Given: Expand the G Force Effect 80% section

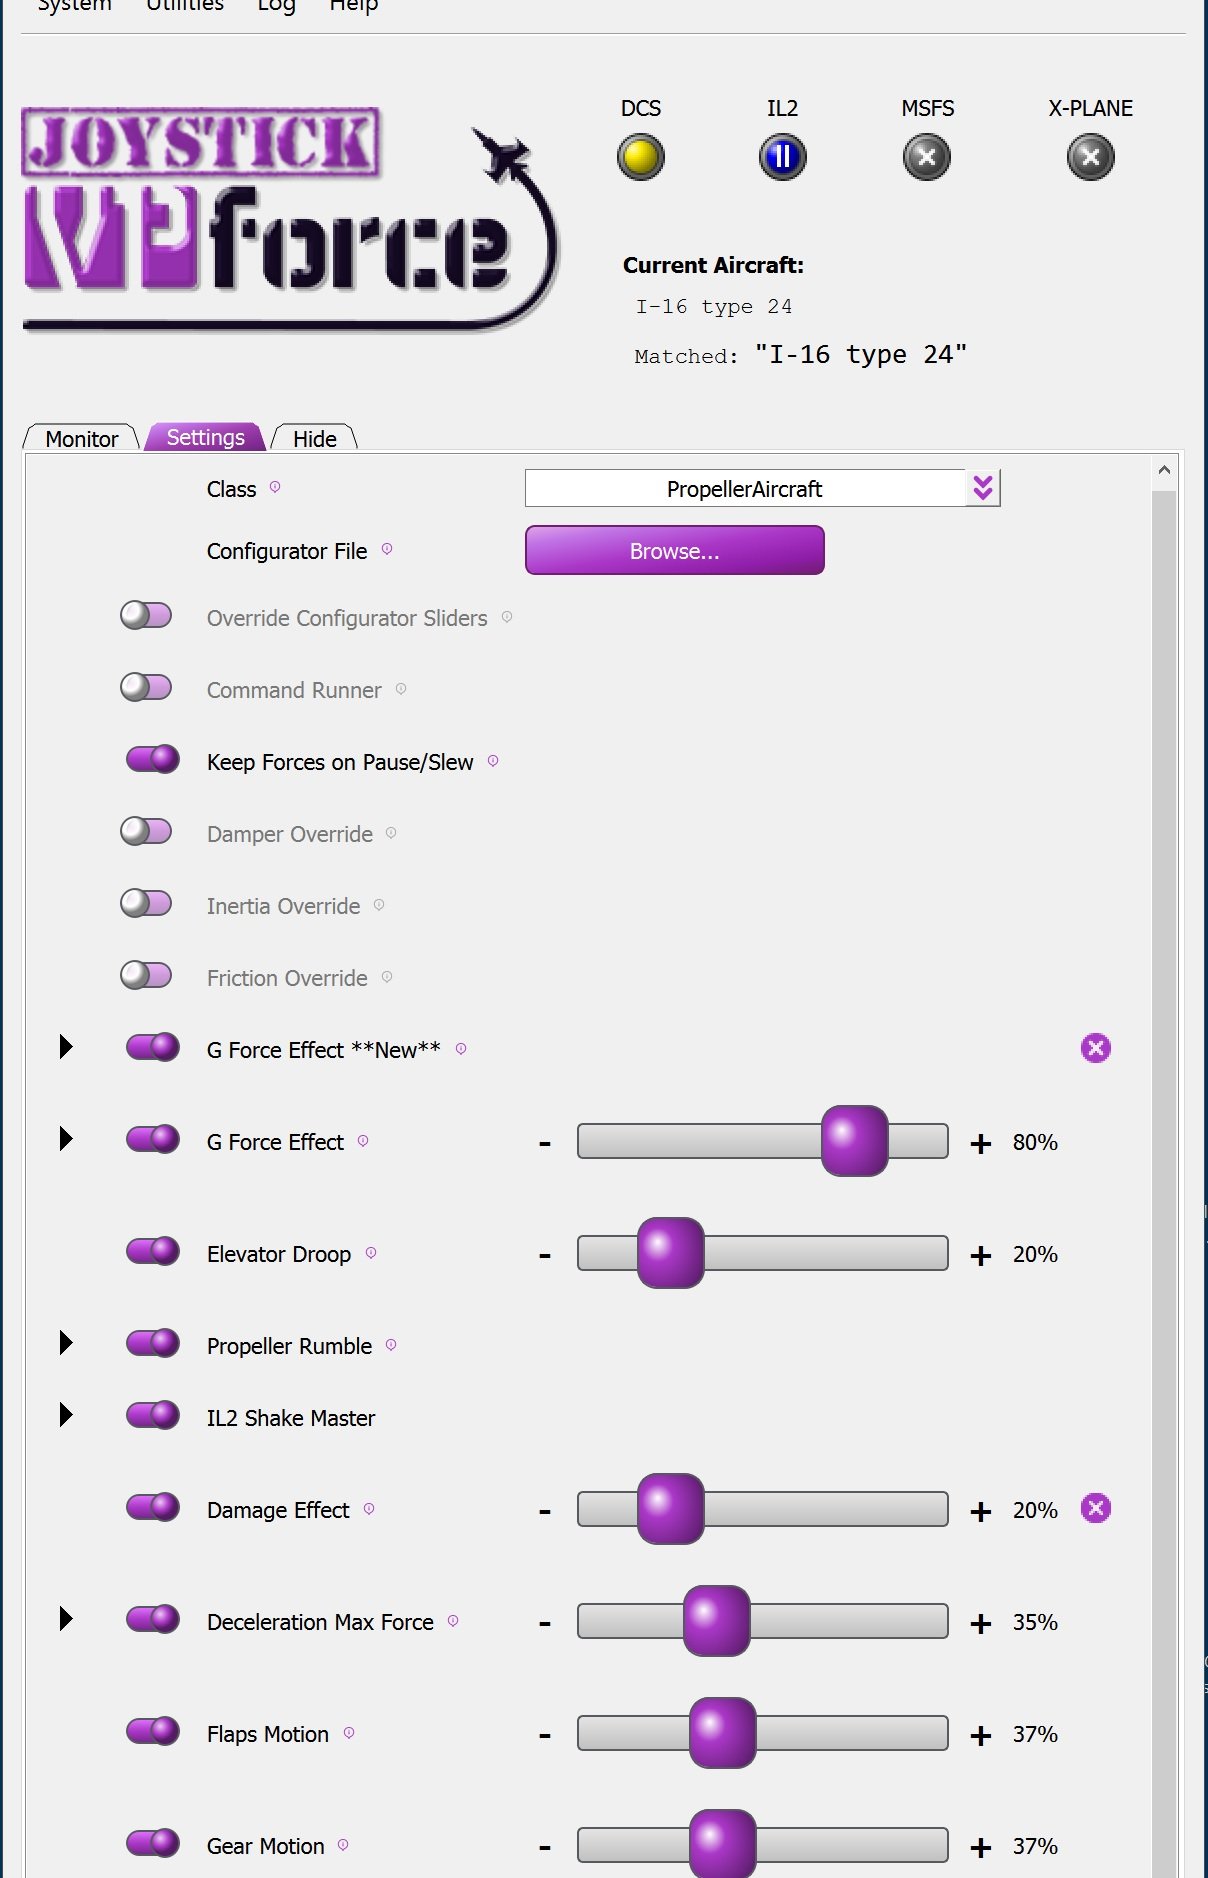Looking at the screenshot, I should pos(66,1139).
